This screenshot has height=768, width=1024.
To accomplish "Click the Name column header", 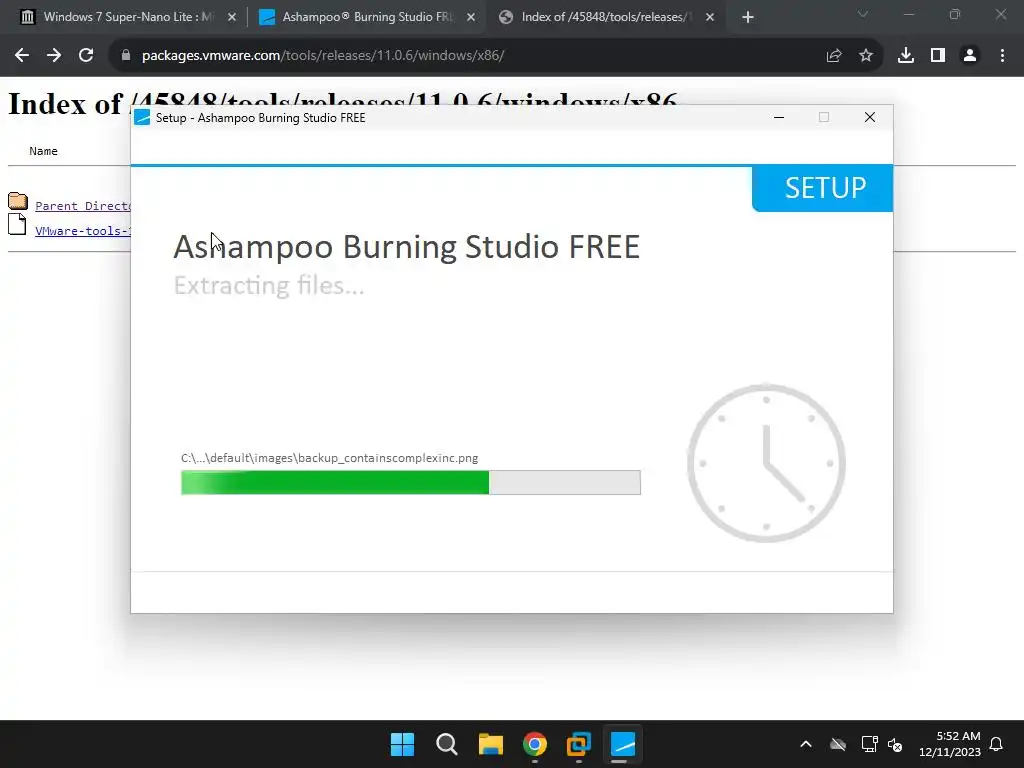I will 43,151.
